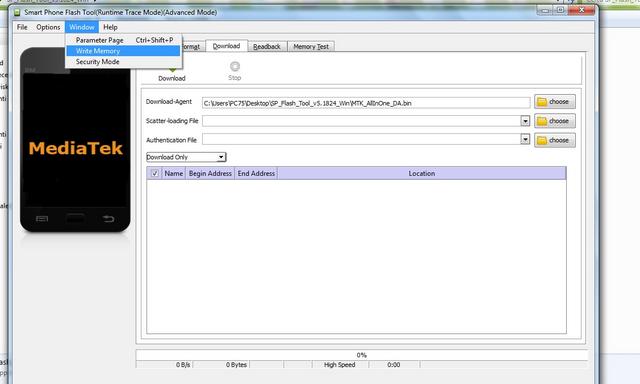Image resolution: width=640 pixels, height=384 pixels.
Task: Click the 0:00 elapsed time status
Action: point(394,365)
